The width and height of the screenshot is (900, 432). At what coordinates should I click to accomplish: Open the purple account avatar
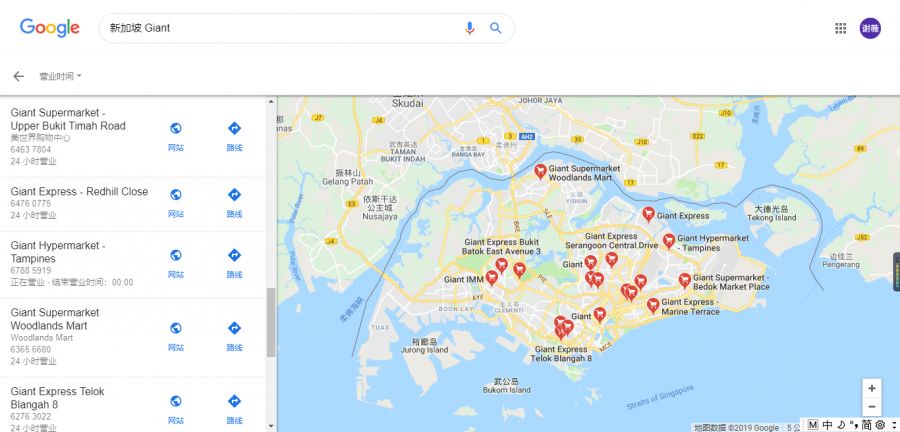point(870,28)
